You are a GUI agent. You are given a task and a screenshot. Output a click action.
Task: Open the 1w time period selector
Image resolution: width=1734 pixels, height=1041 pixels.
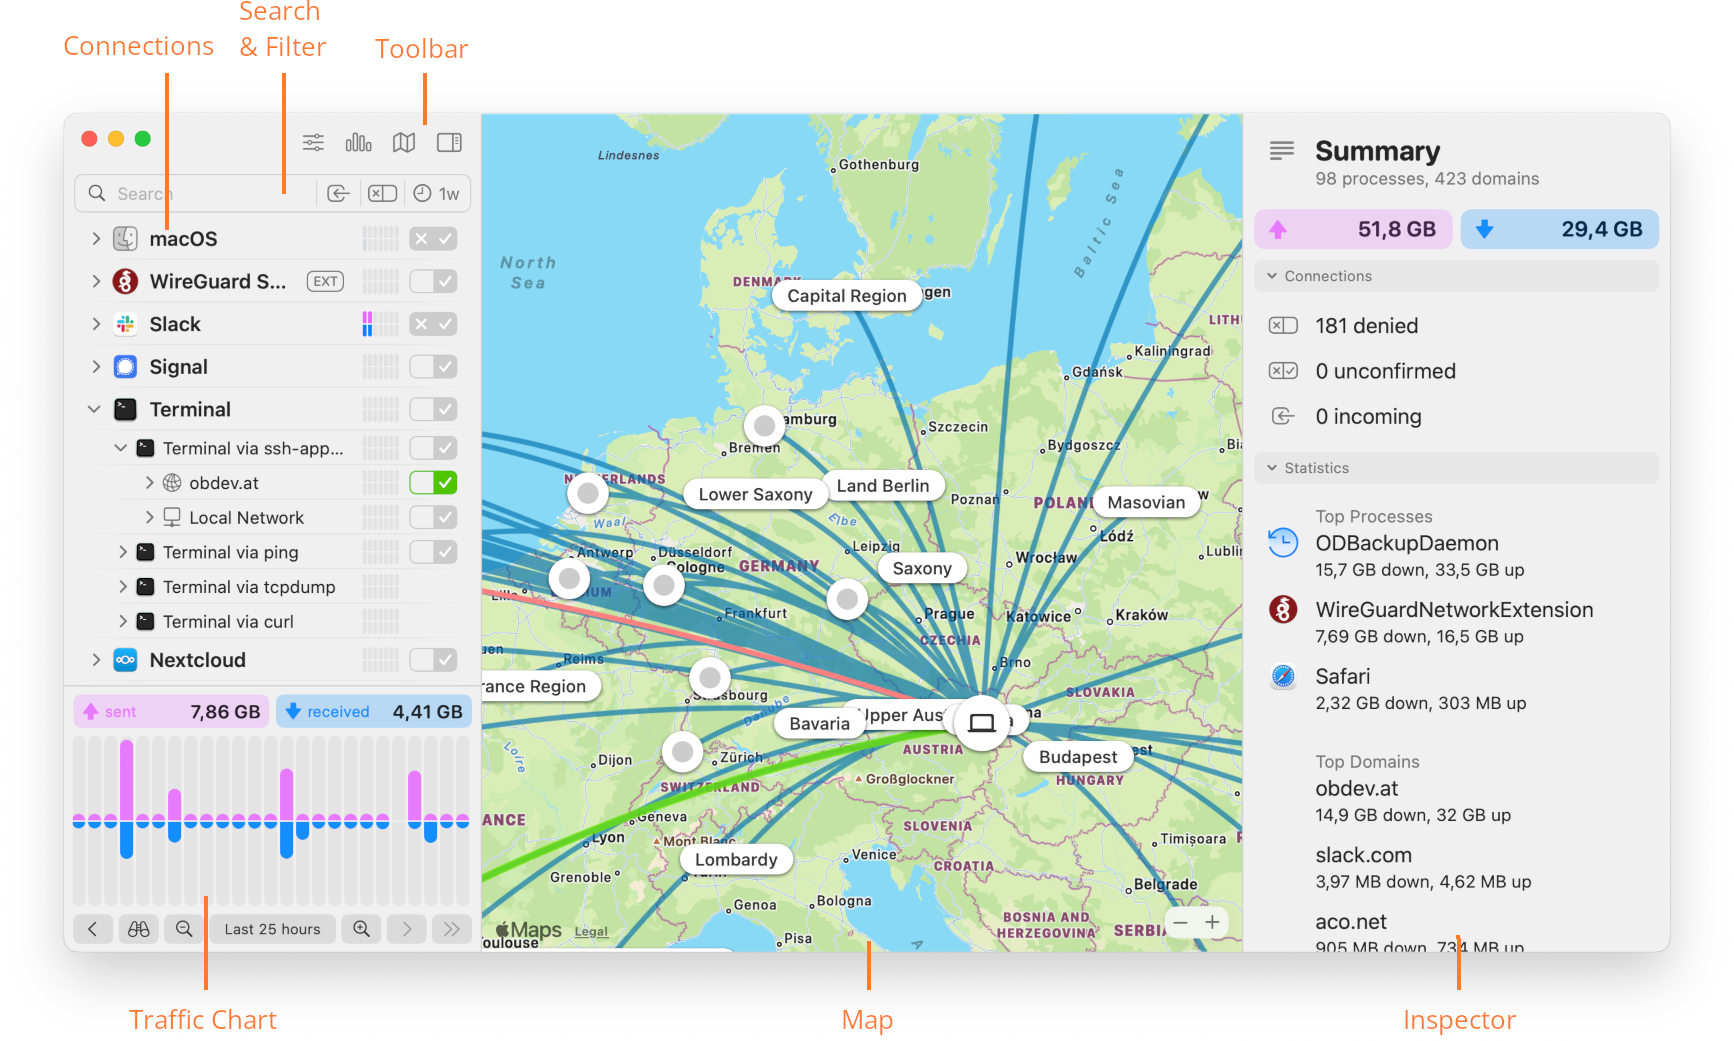pos(437,193)
